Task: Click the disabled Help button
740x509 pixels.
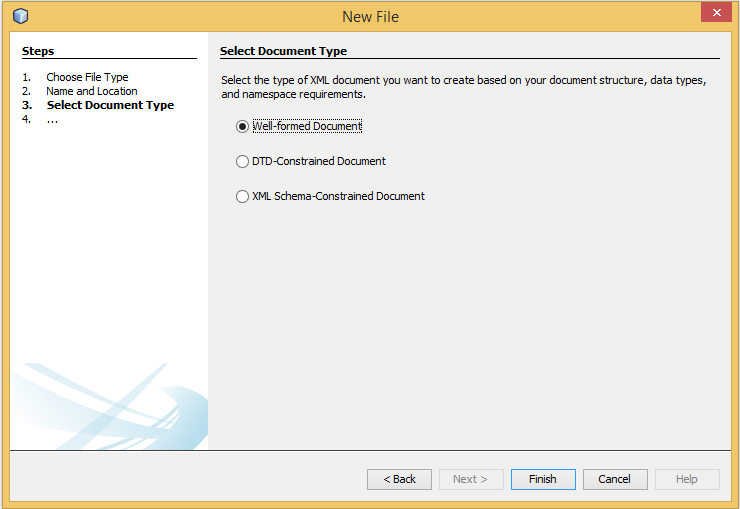Action: (x=687, y=479)
